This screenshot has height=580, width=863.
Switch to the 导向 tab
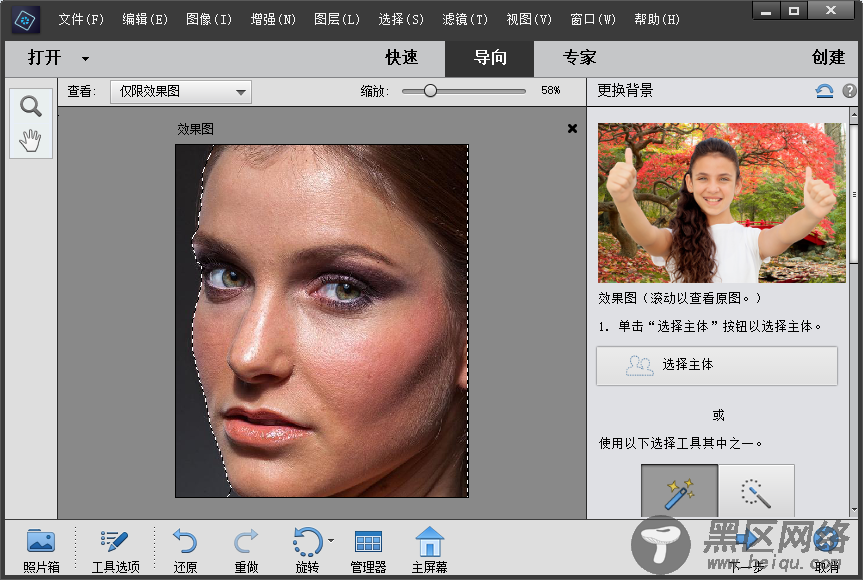pos(489,58)
